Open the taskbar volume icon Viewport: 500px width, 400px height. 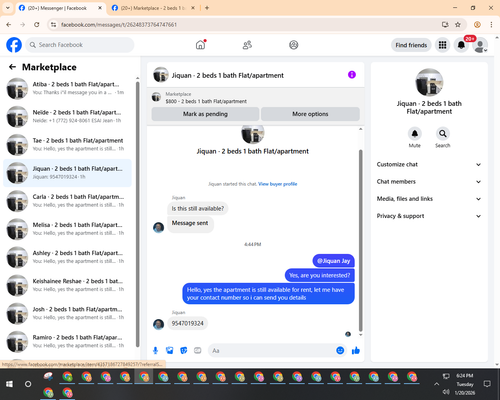click(x=446, y=392)
